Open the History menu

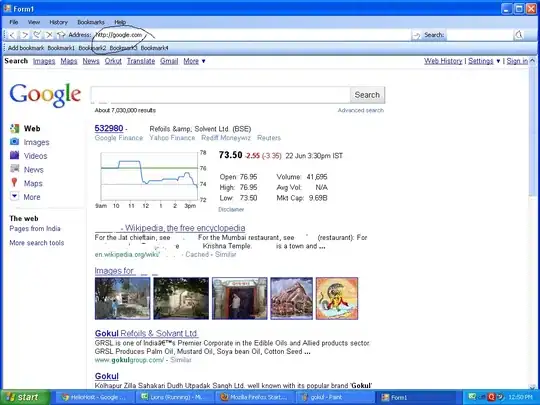(x=59, y=22)
